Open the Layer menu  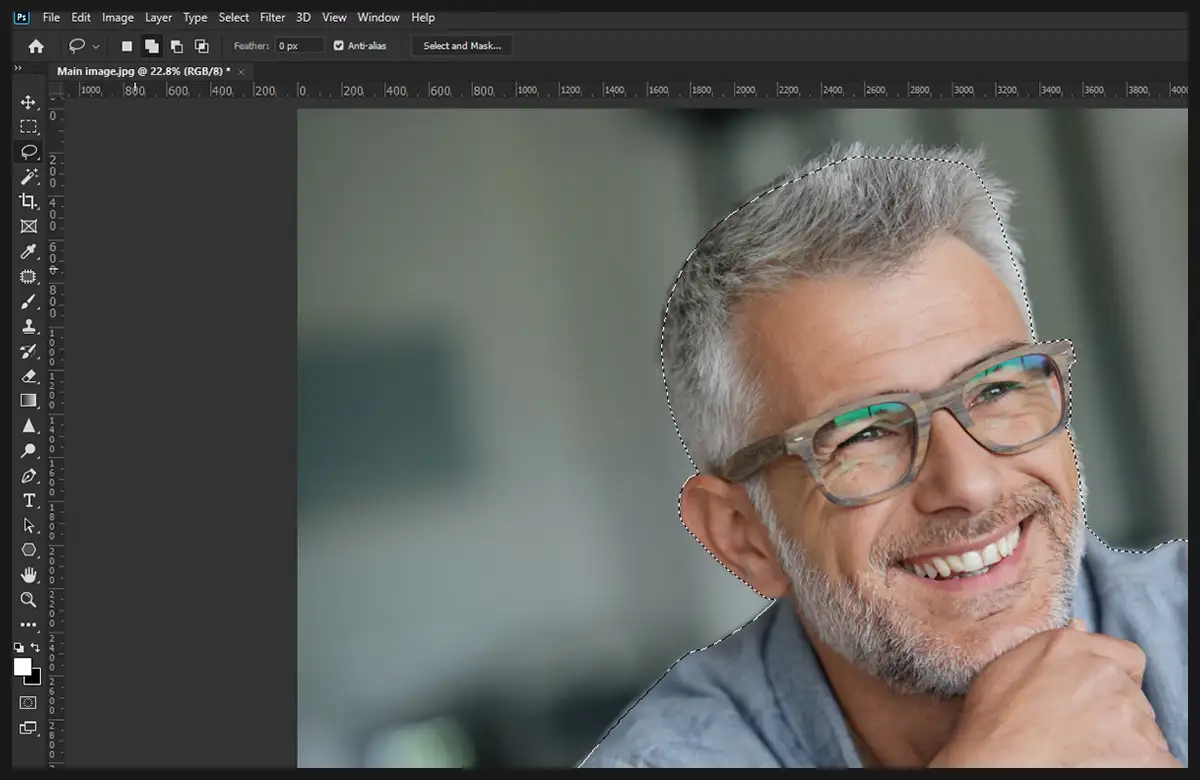coord(158,18)
